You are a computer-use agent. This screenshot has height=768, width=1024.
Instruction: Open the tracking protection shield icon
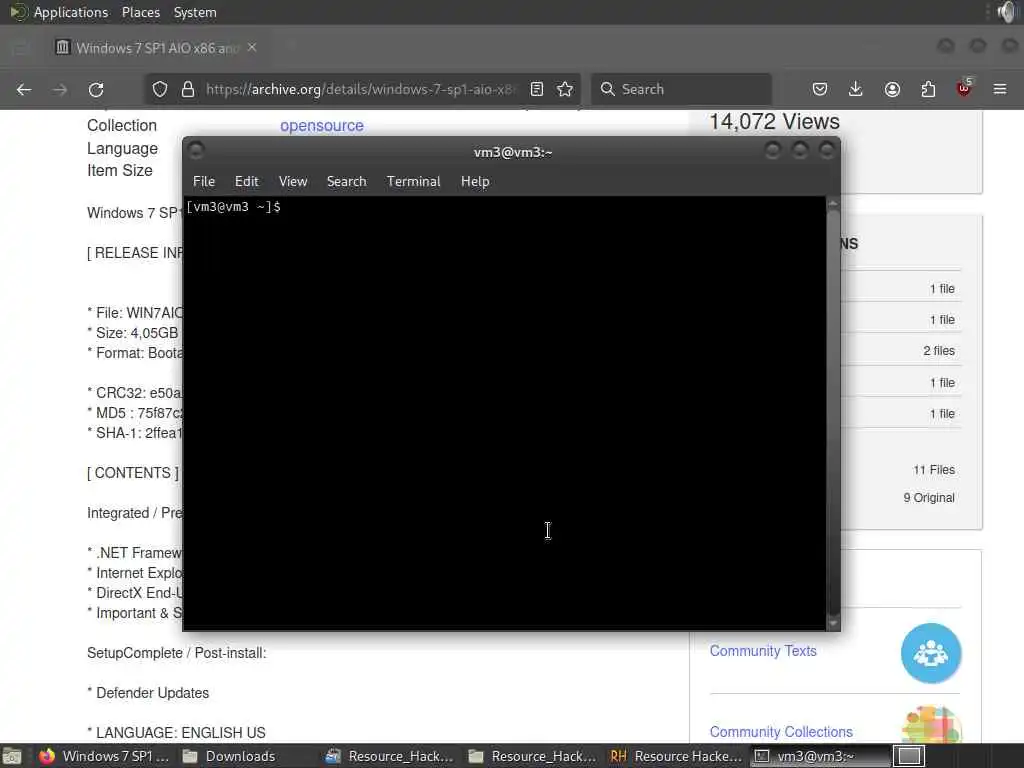(160, 89)
